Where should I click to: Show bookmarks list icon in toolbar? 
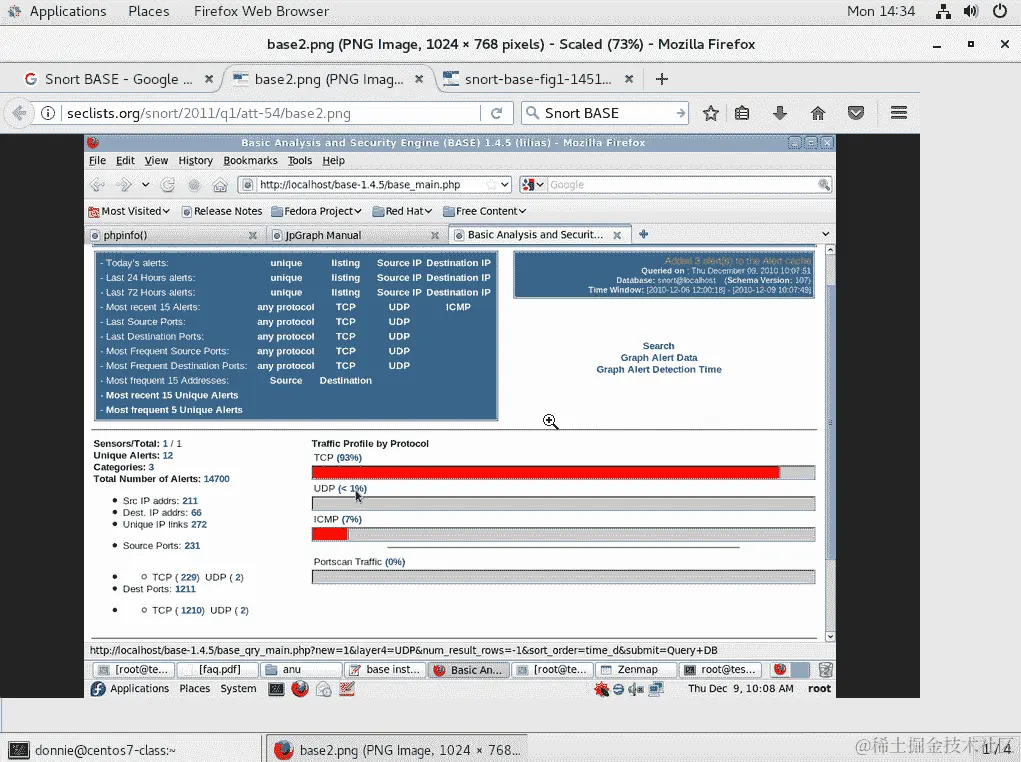pyautogui.click(x=742, y=113)
